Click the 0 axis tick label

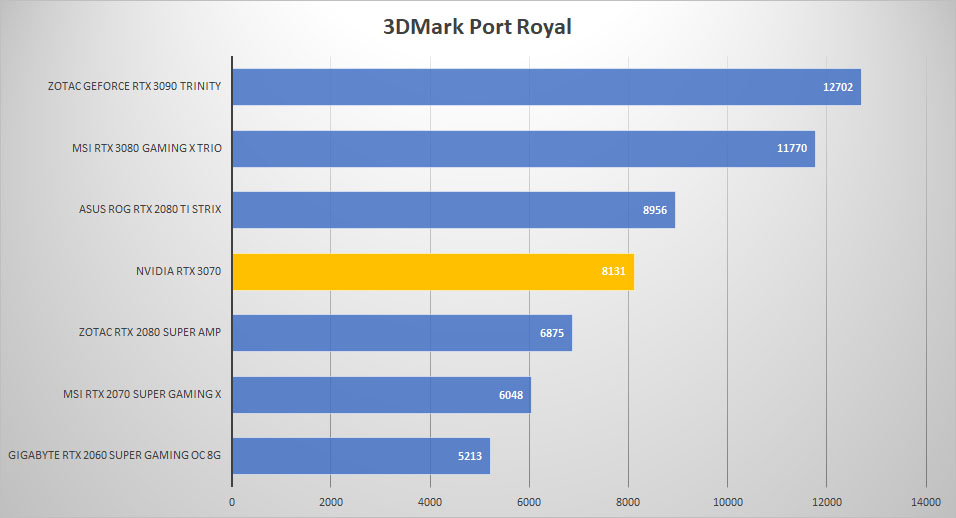(232, 502)
